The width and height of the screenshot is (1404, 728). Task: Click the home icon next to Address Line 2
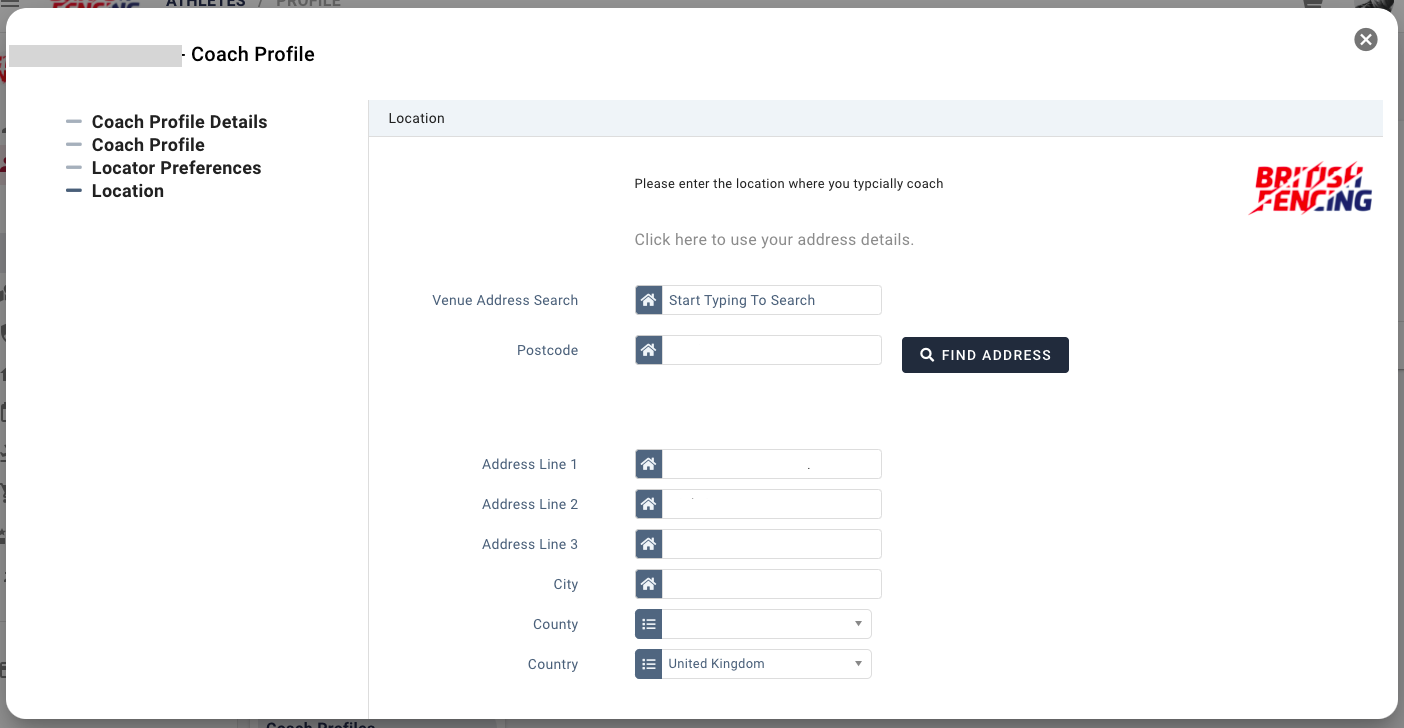click(x=649, y=504)
